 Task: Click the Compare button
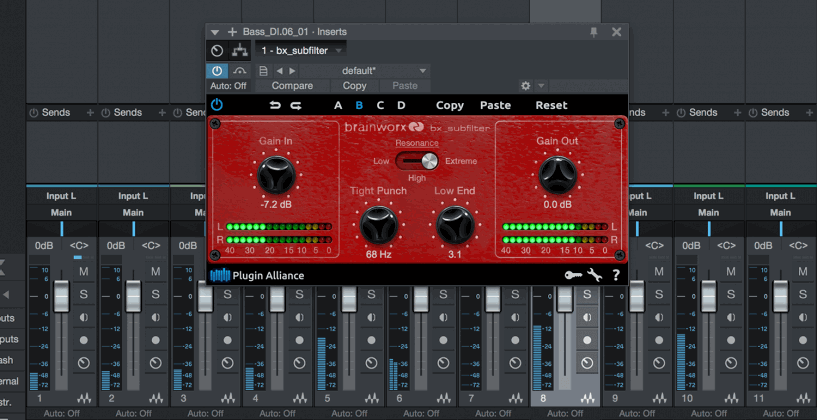tap(292, 86)
